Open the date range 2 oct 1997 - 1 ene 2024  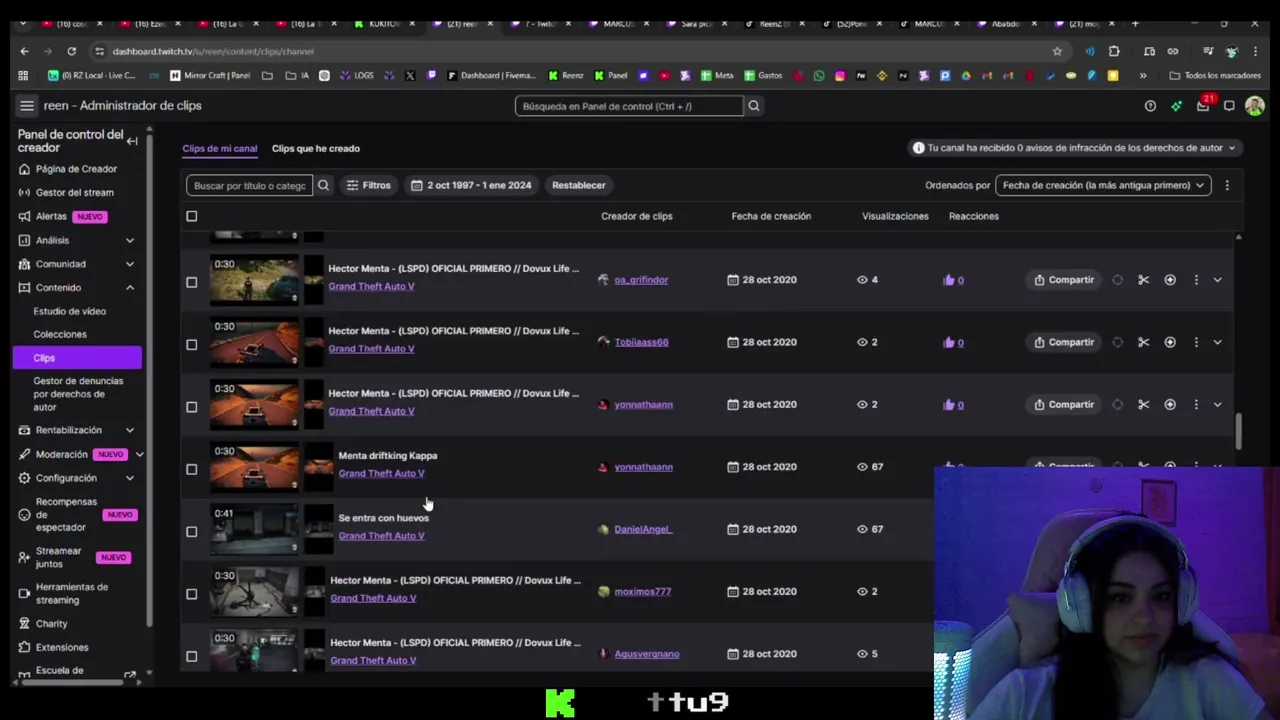pyautogui.click(x=471, y=185)
